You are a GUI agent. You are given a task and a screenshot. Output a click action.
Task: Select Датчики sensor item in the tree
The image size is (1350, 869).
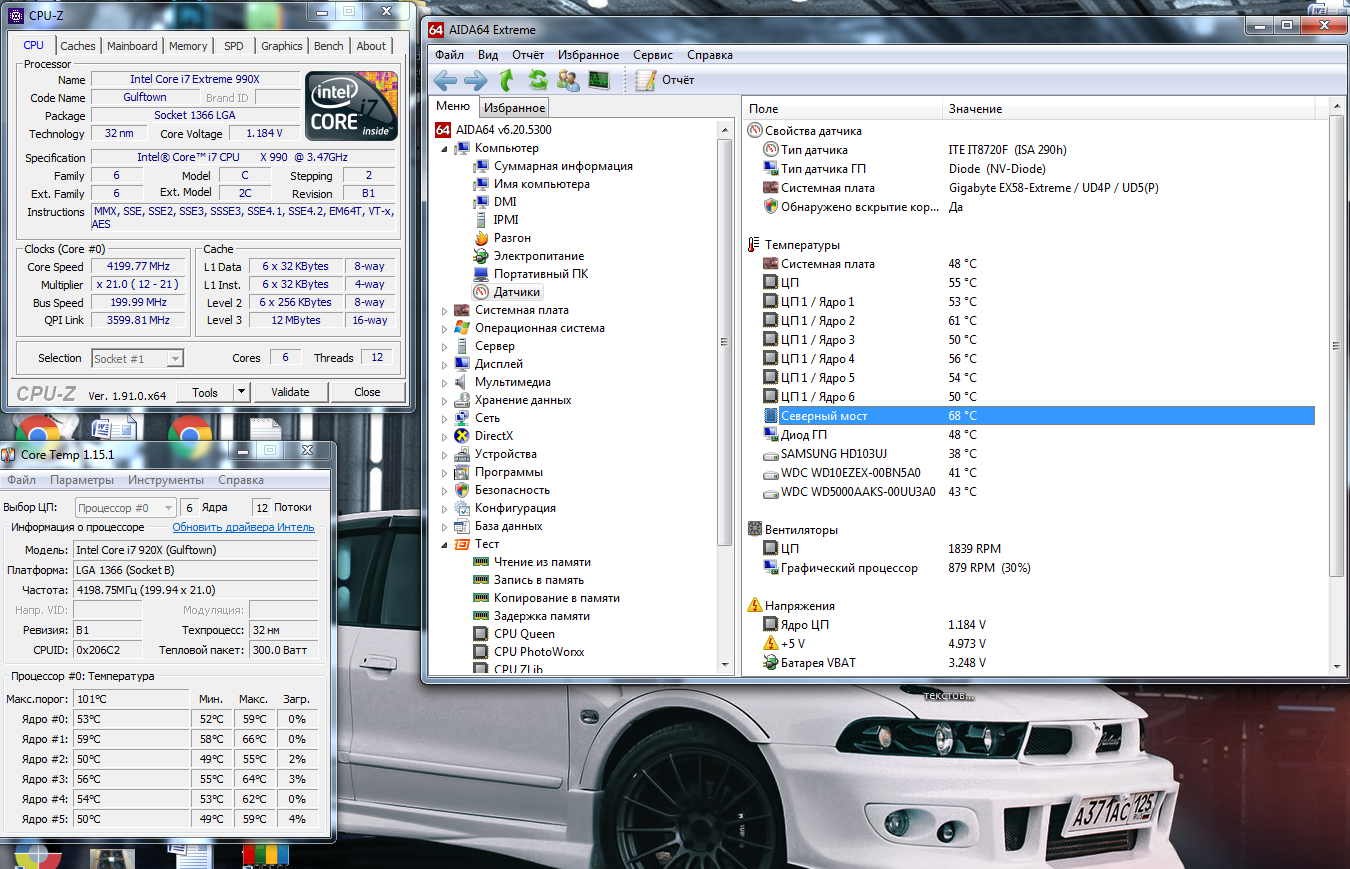point(516,292)
